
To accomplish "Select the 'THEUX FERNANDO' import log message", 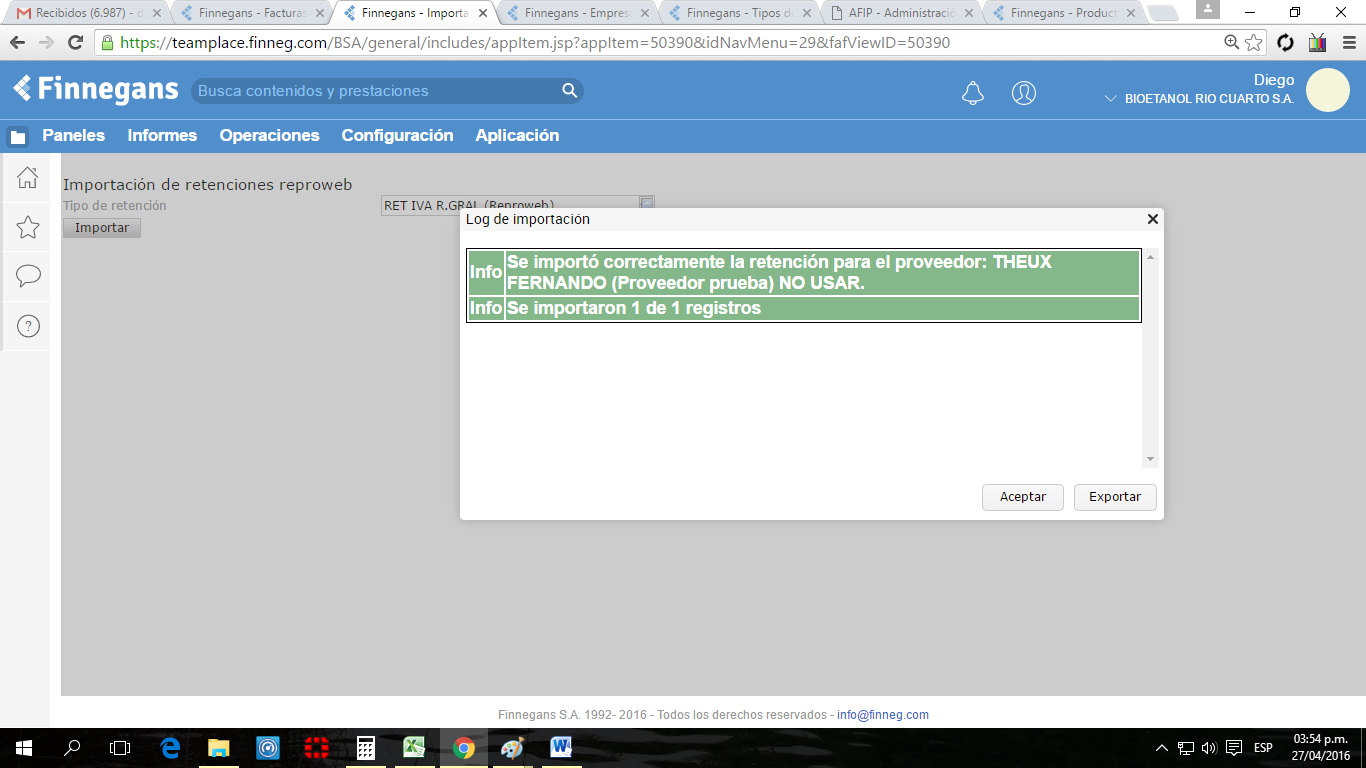I will [x=804, y=273].
